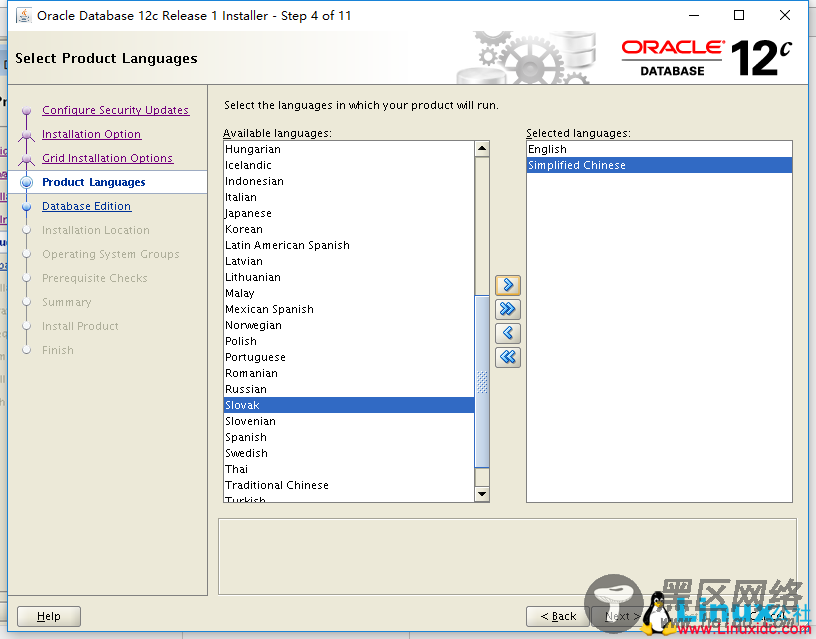Select Norwegian in Available languages

coord(349,325)
